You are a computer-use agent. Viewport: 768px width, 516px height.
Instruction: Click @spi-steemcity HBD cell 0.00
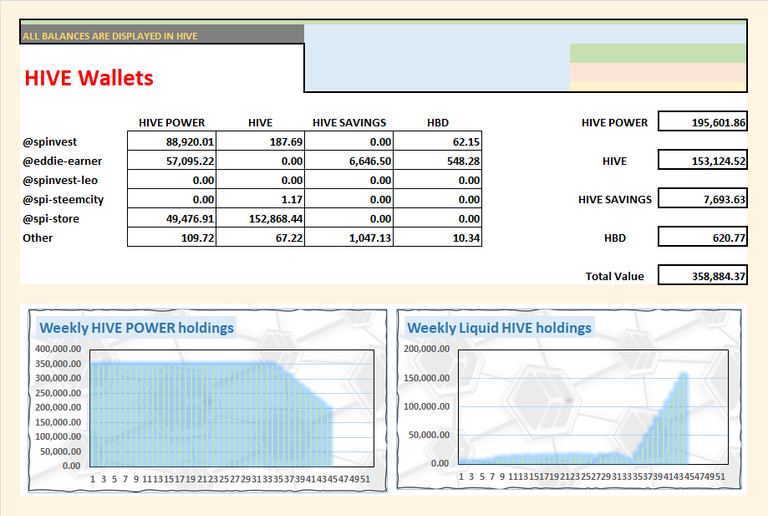click(437, 199)
